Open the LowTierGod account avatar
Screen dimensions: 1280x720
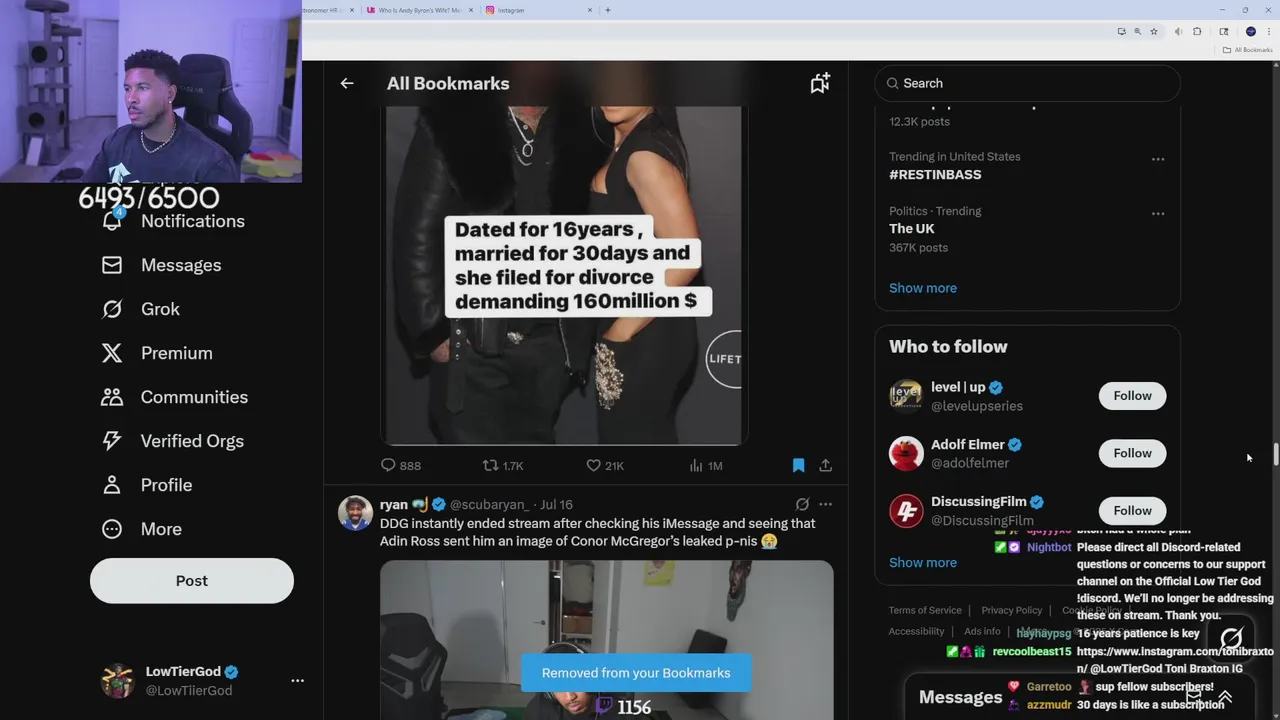118,681
